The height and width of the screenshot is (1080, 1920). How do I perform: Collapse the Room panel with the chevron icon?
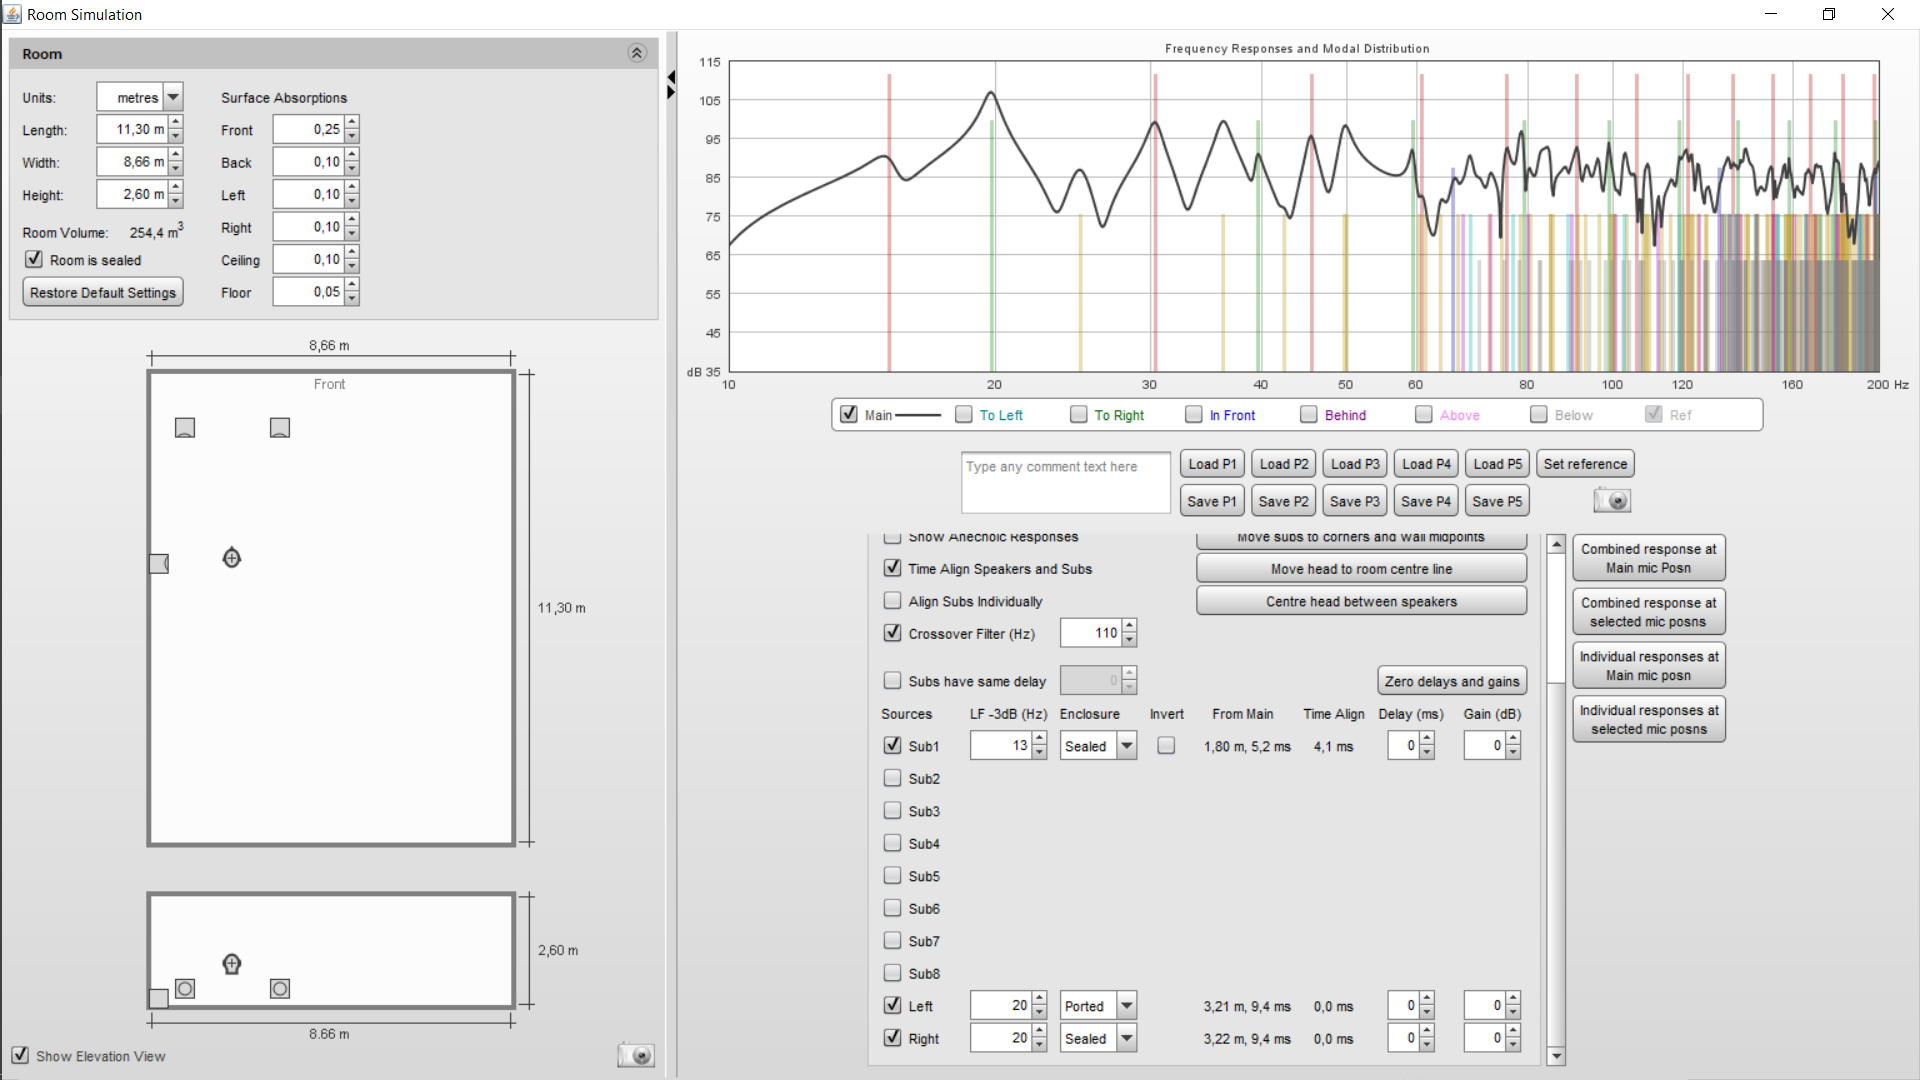click(x=636, y=53)
